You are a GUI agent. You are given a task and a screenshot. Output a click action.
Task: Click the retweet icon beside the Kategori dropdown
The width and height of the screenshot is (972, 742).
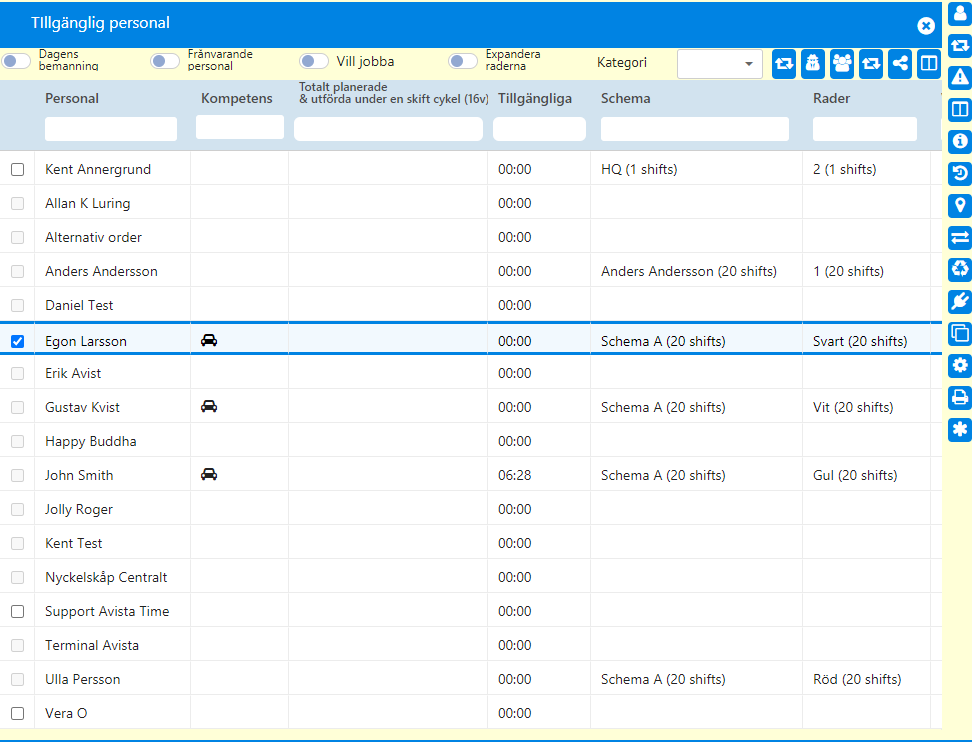(784, 63)
